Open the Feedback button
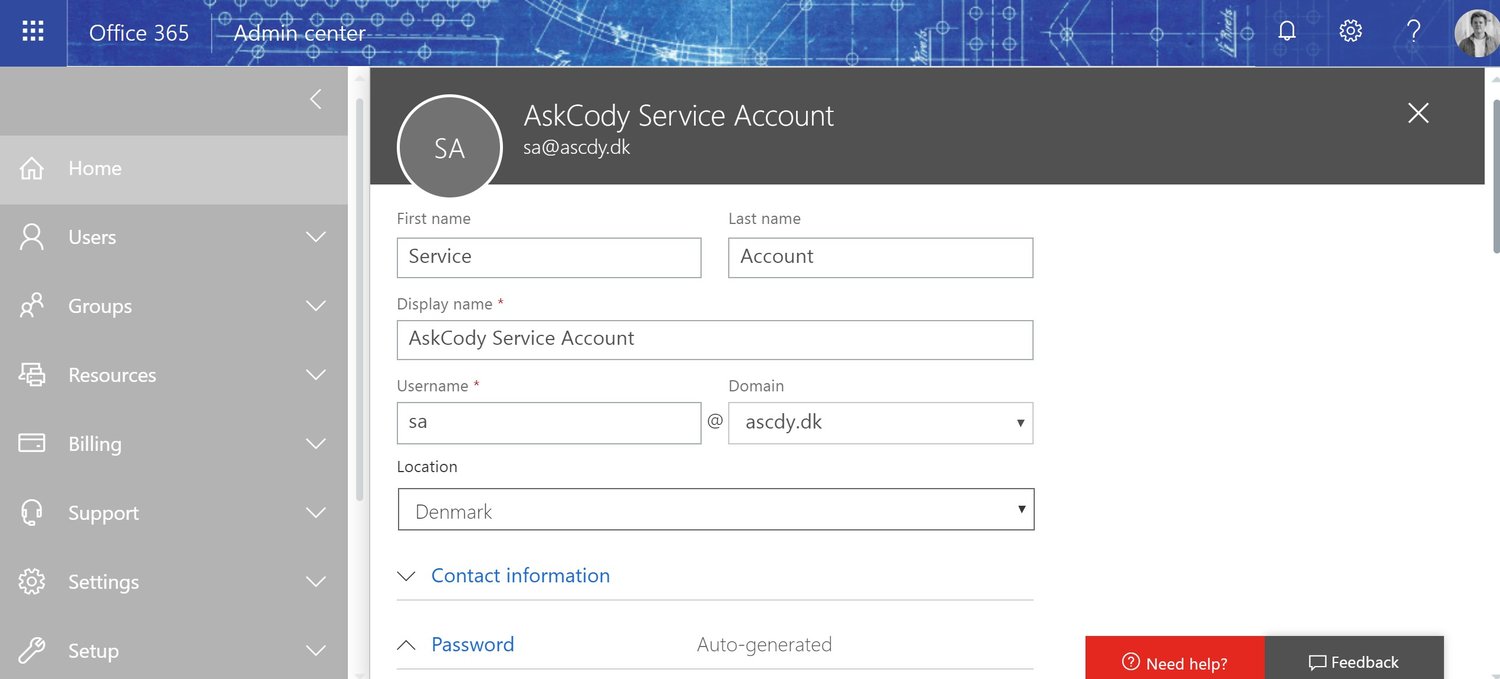 pos(1354,658)
